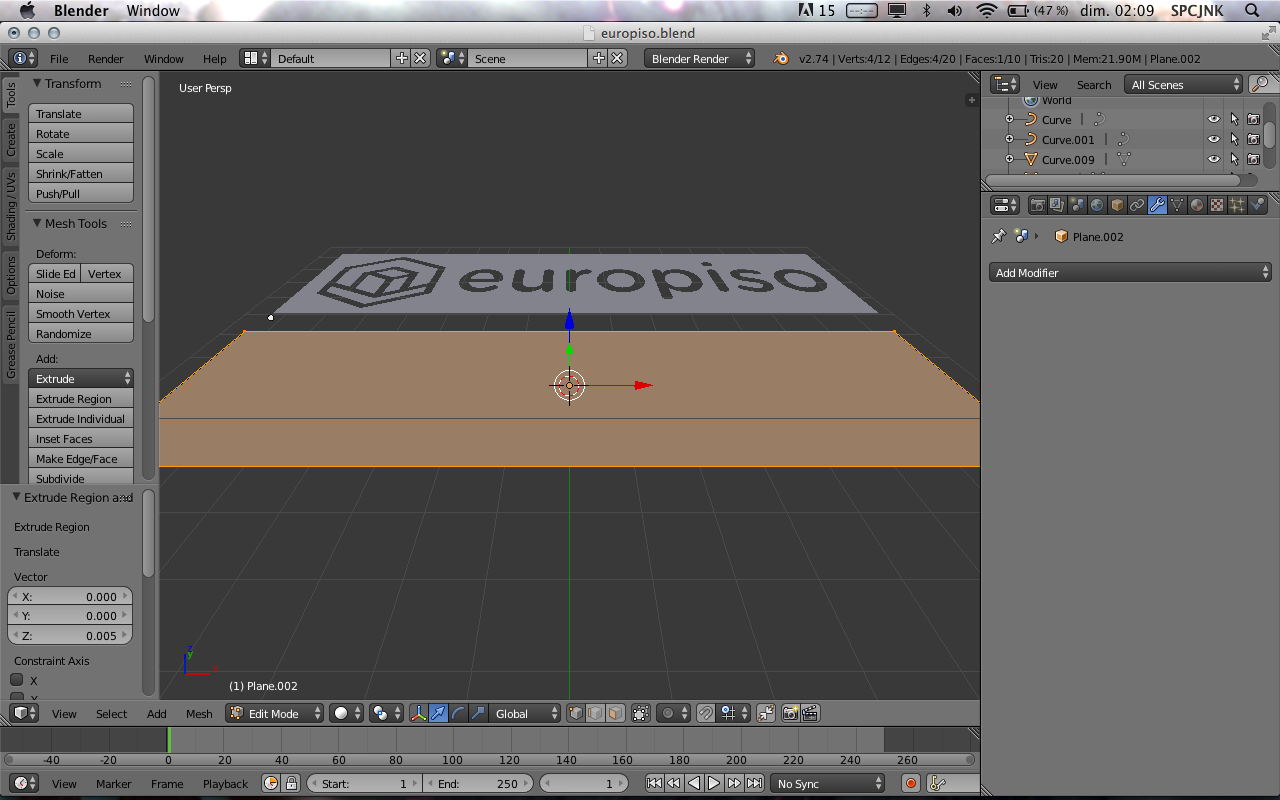Screen dimensions: 1280x800
Task: Hide Curve.001 using its eye icon
Action: 1214,140
